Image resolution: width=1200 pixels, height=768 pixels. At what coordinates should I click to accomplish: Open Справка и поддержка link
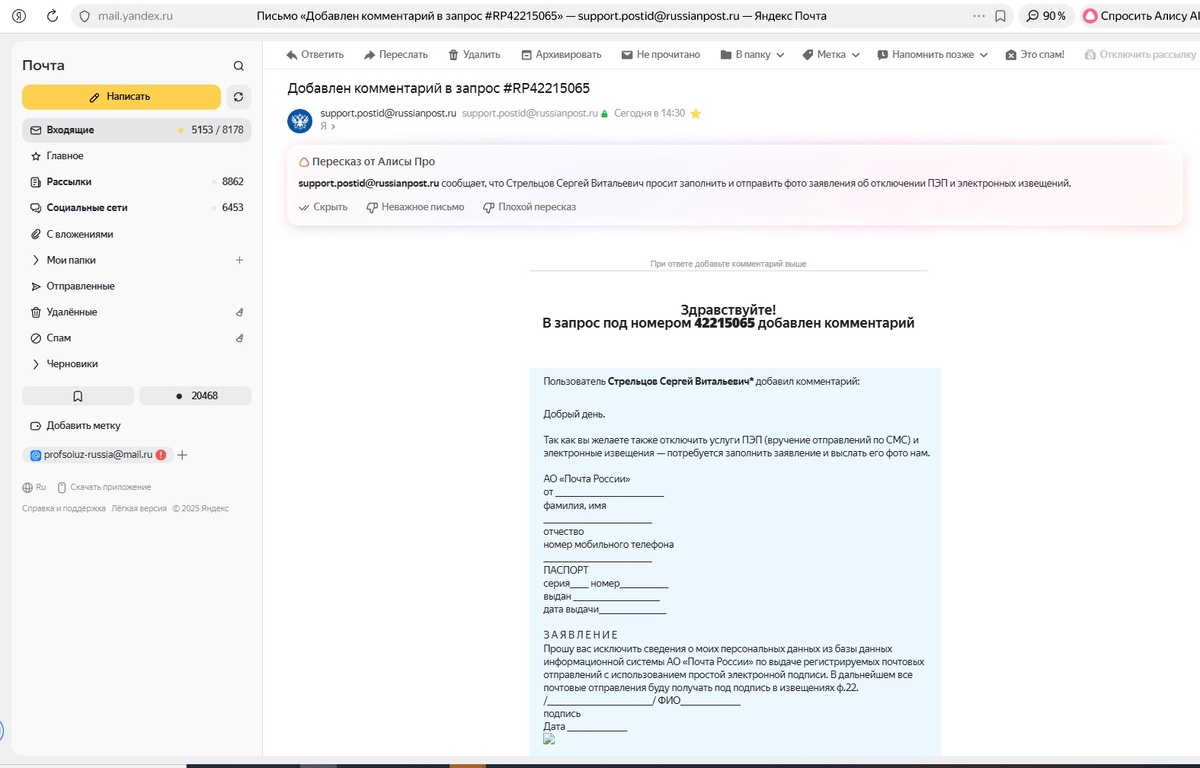coord(64,508)
